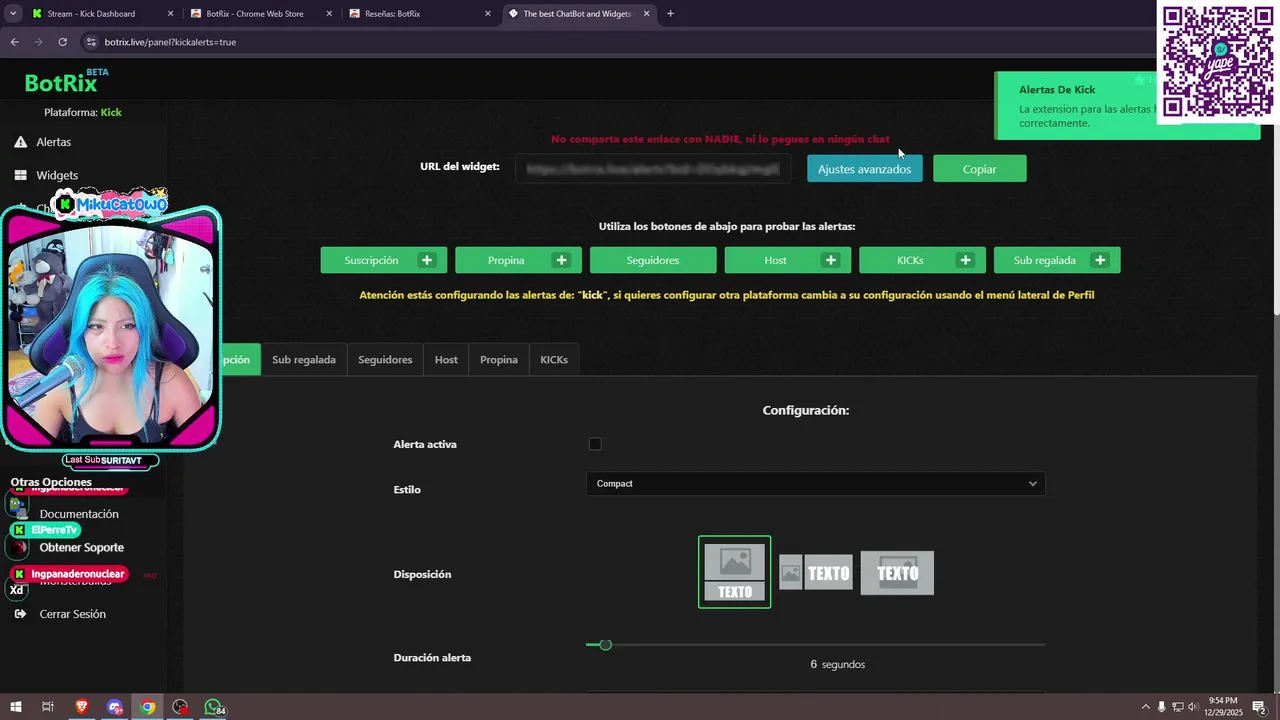The image size is (1280, 720).
Task: Select text-over-image disposition layout
Action: pos(897,573)
